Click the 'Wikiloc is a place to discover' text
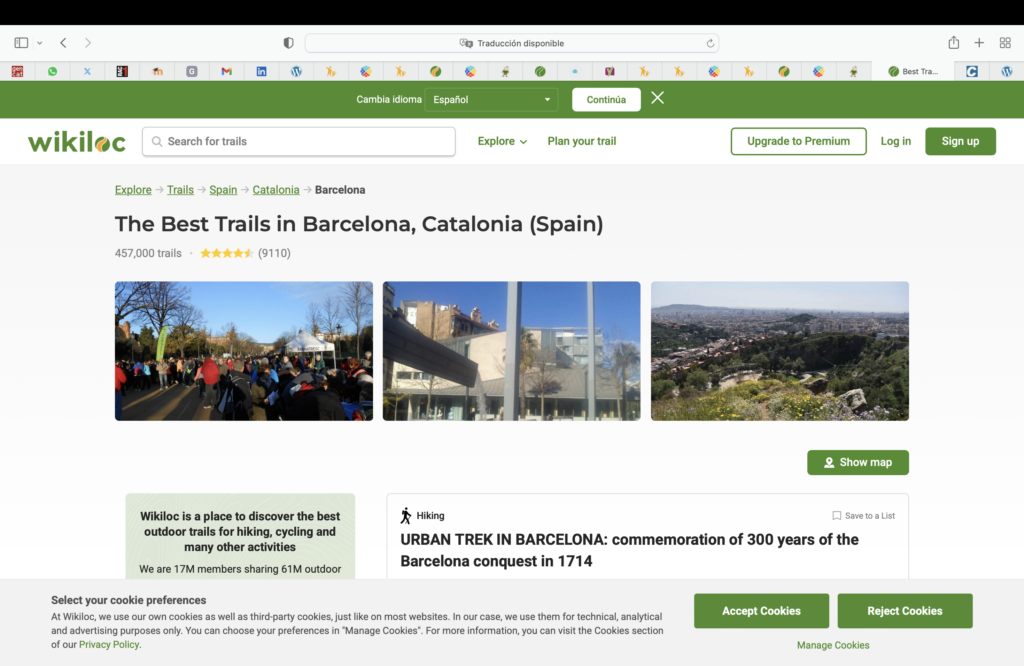1024x666 pixels. 240,531
